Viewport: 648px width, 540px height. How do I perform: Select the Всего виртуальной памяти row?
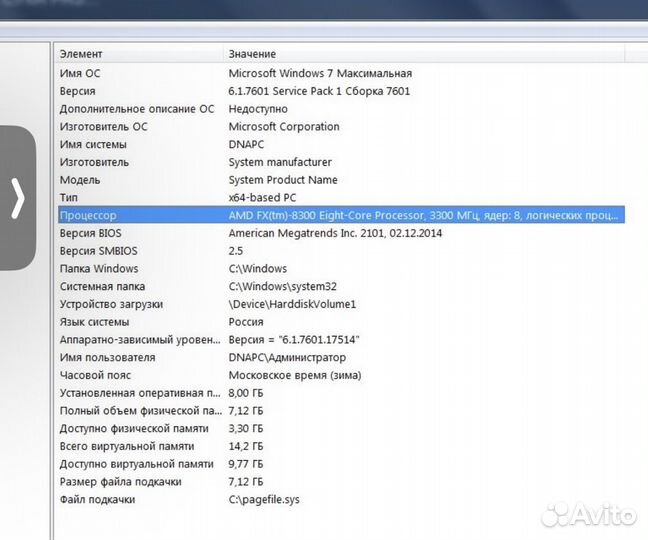coord(127,446)
